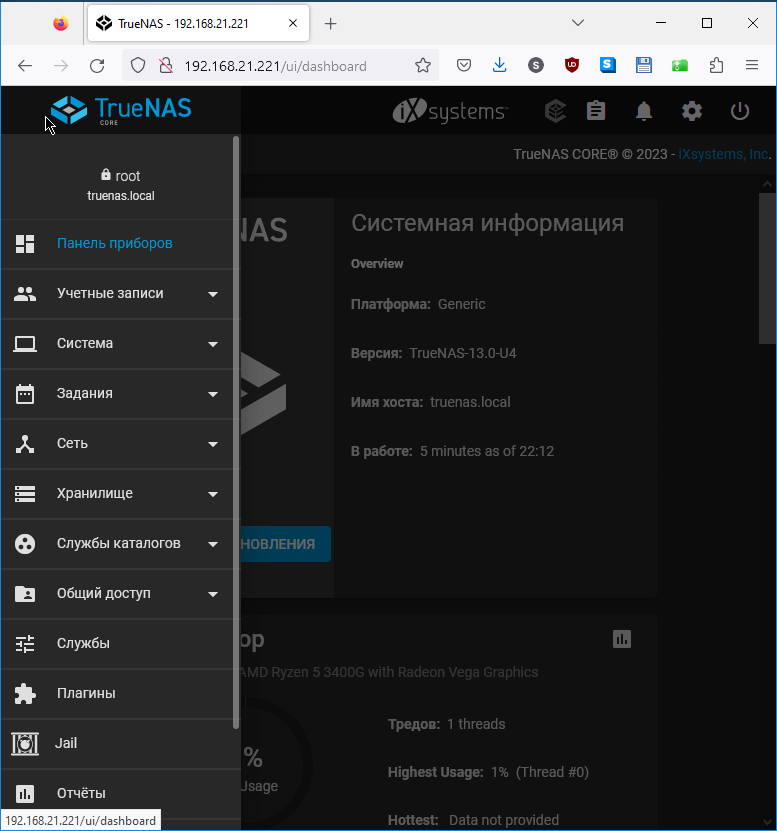This screenshot has width=777, height=831.
Task: Open the task manager clipboard icon
Action: point(597,111)
